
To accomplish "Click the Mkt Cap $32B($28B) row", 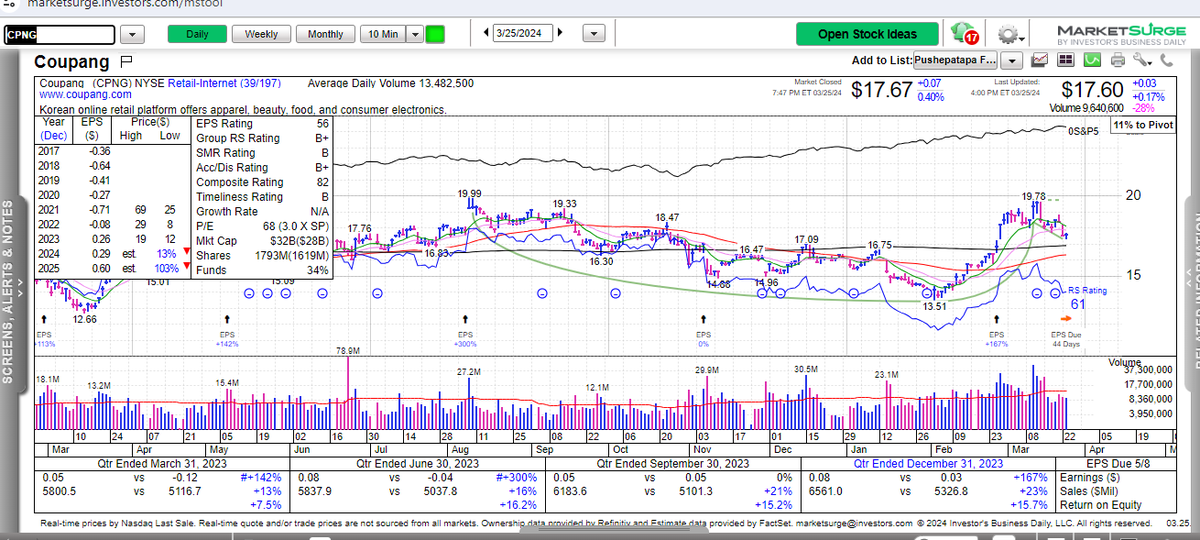I will (x=262, y=241).
